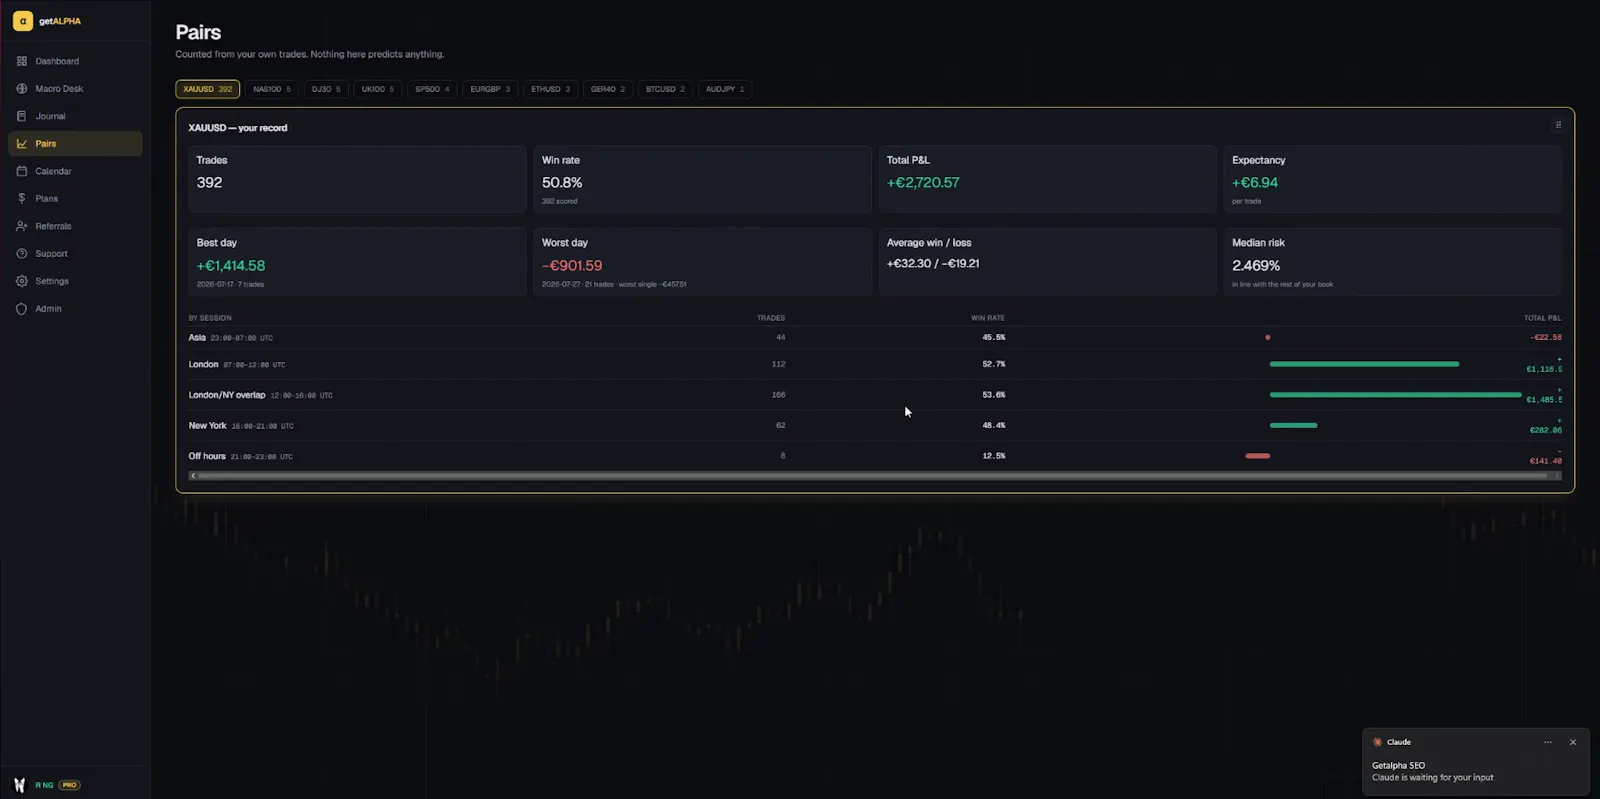Open Admin via the shield icon

point(22,309)
